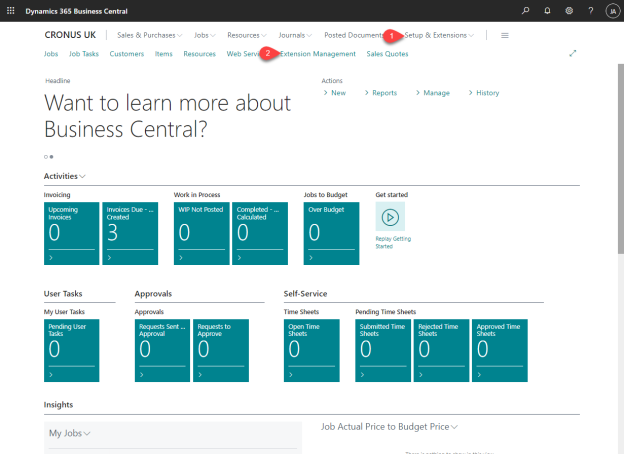The width and height of the screenshot is (624, 454).
Task: Expand the New actions group
Action: (x=335, y=93)
